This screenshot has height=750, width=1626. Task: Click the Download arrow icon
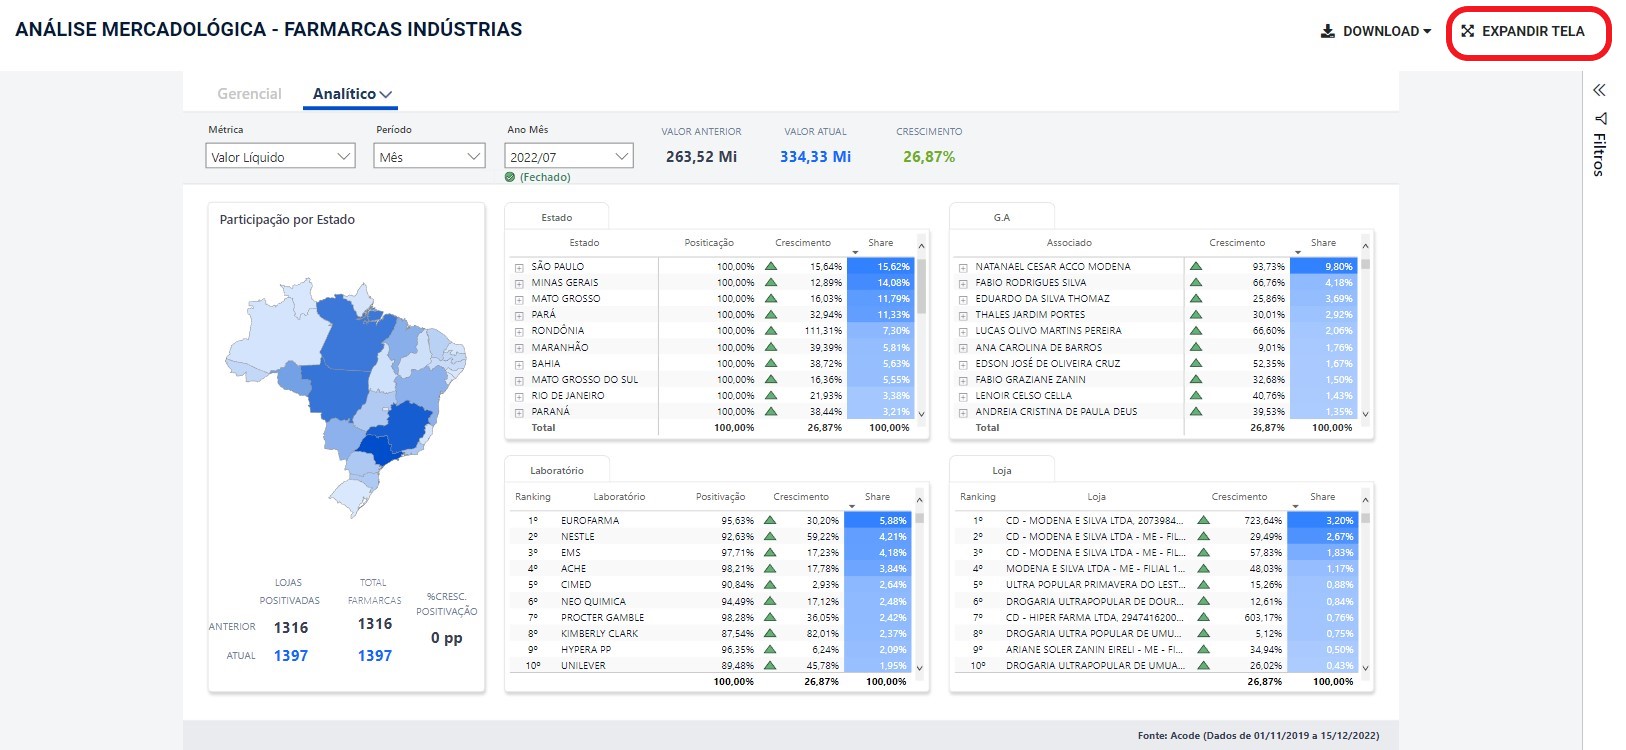(x=1328, y=31)
